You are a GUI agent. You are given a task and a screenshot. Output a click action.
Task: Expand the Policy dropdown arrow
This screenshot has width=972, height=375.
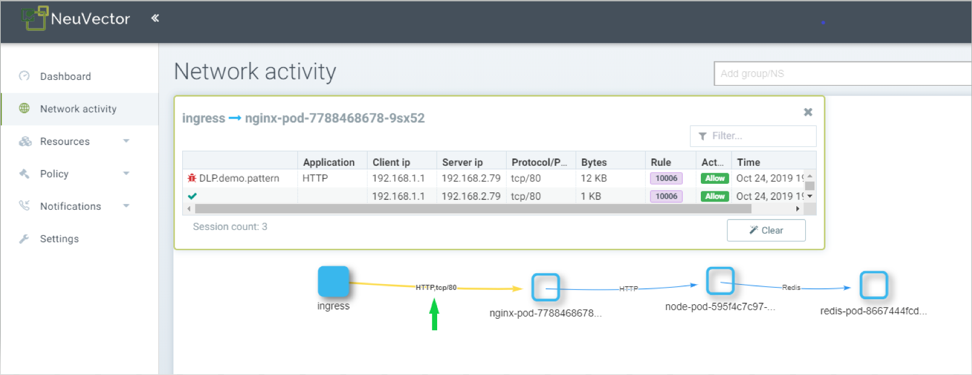126,173
